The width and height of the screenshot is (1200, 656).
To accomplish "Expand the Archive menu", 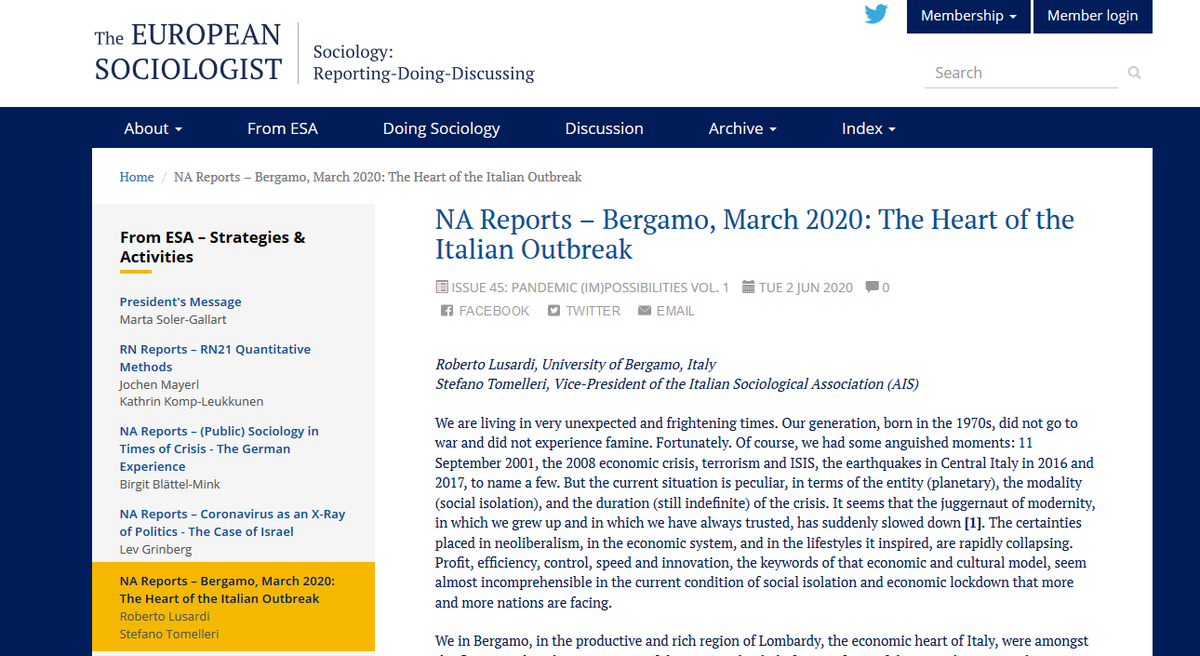I will 743,128.
